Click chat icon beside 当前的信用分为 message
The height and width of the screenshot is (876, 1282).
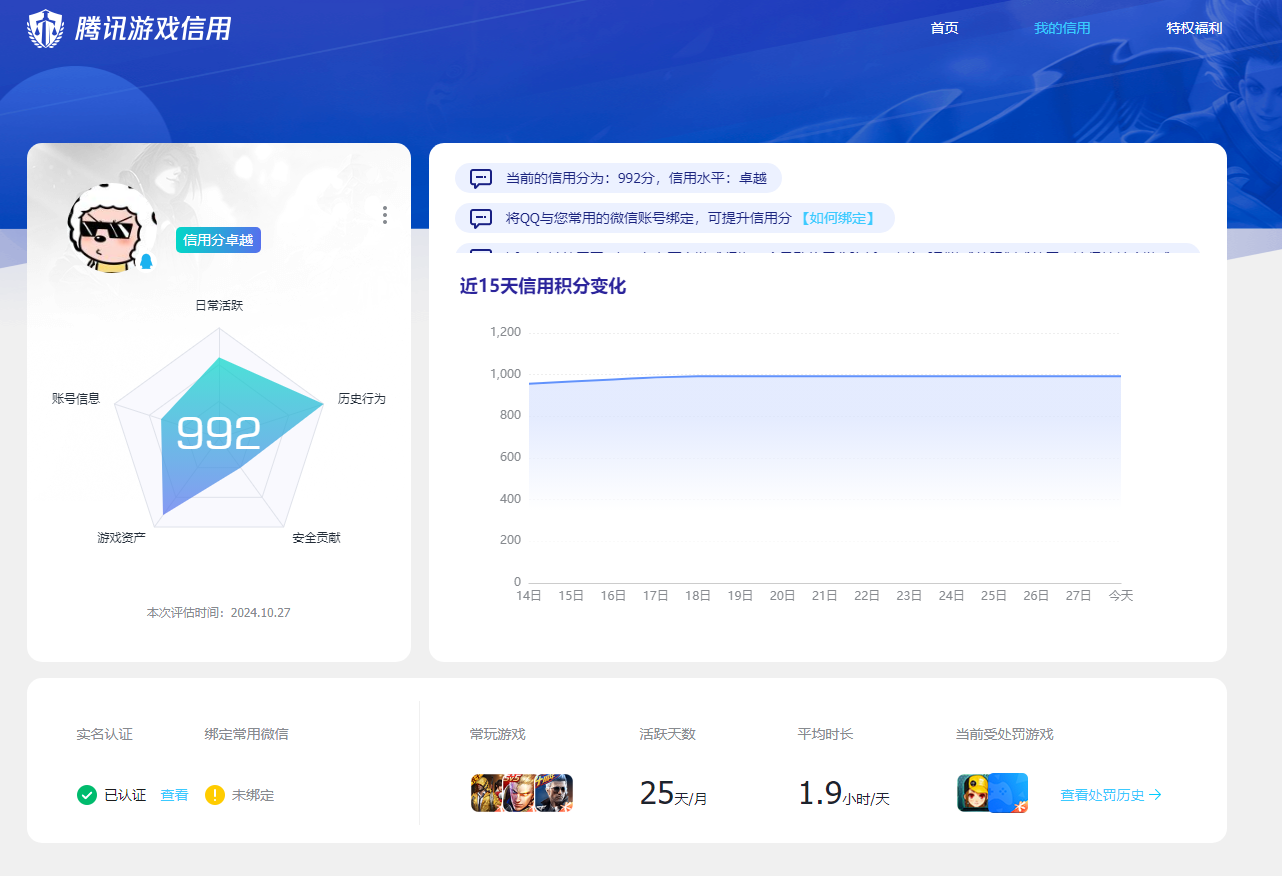(x=481, y=179)
